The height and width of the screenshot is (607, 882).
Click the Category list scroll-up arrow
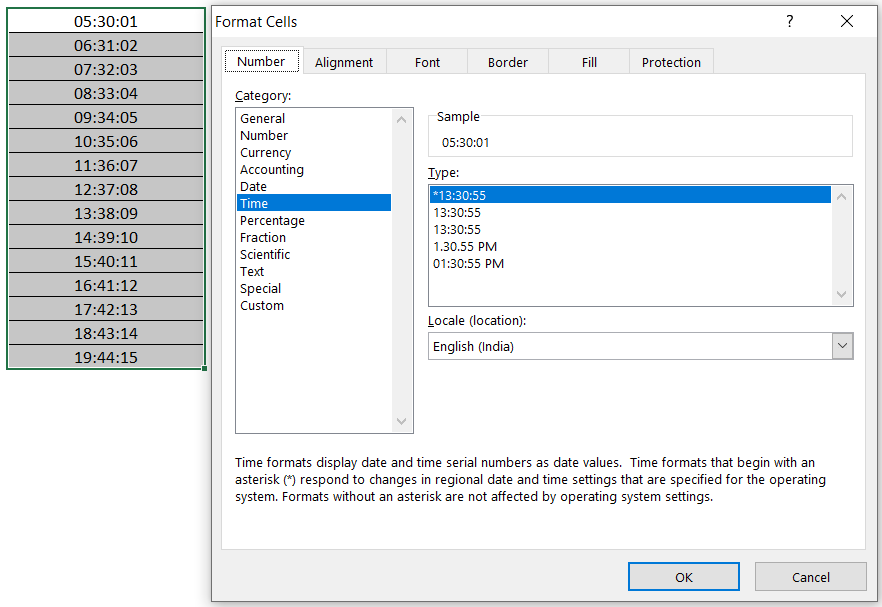point(402,118)
